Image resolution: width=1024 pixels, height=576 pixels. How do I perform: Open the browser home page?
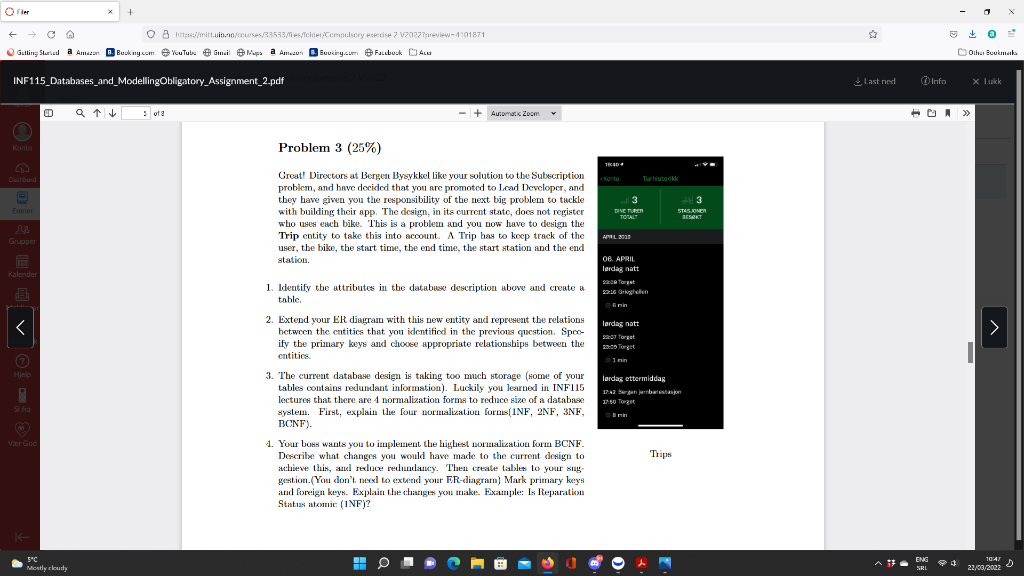pyautogui.click(x=70, y=35)
